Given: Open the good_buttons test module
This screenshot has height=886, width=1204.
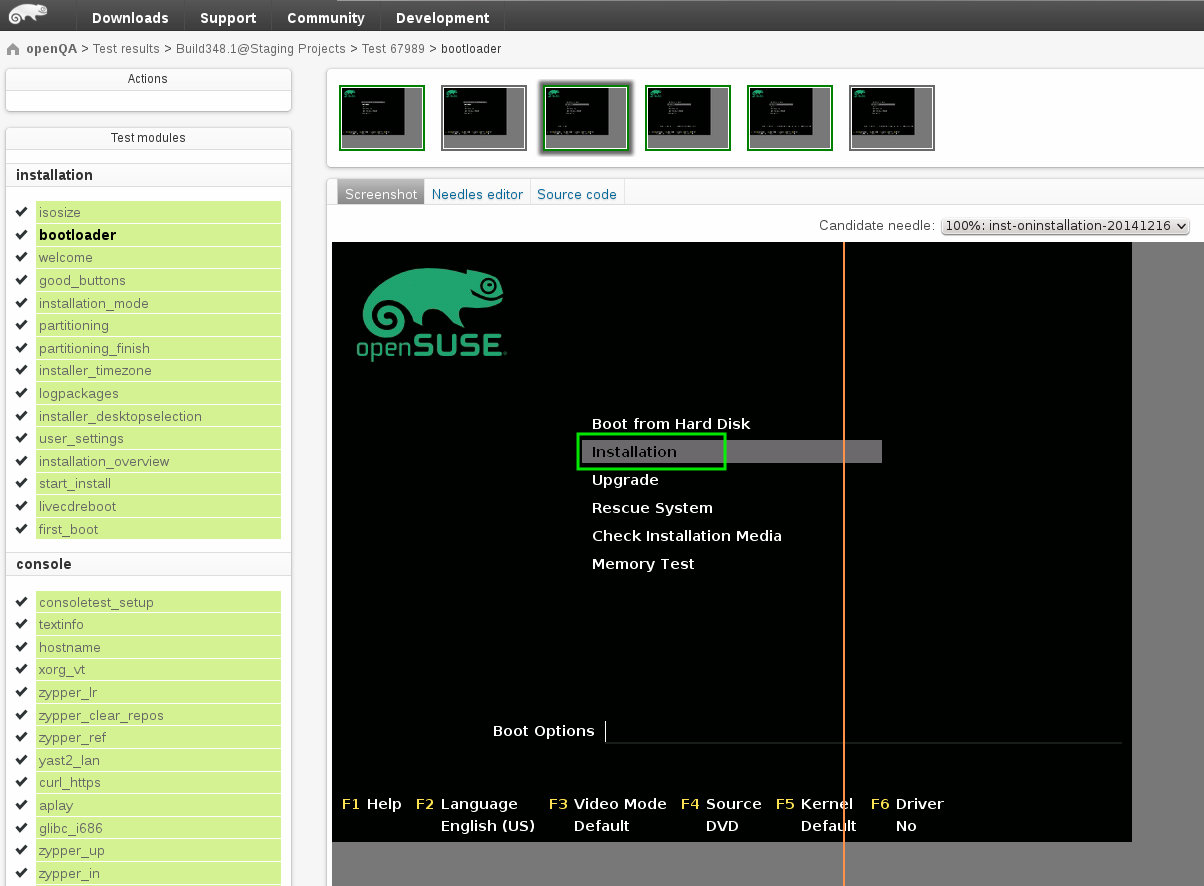Looking at the screenshot, I should tap(158, 280).
